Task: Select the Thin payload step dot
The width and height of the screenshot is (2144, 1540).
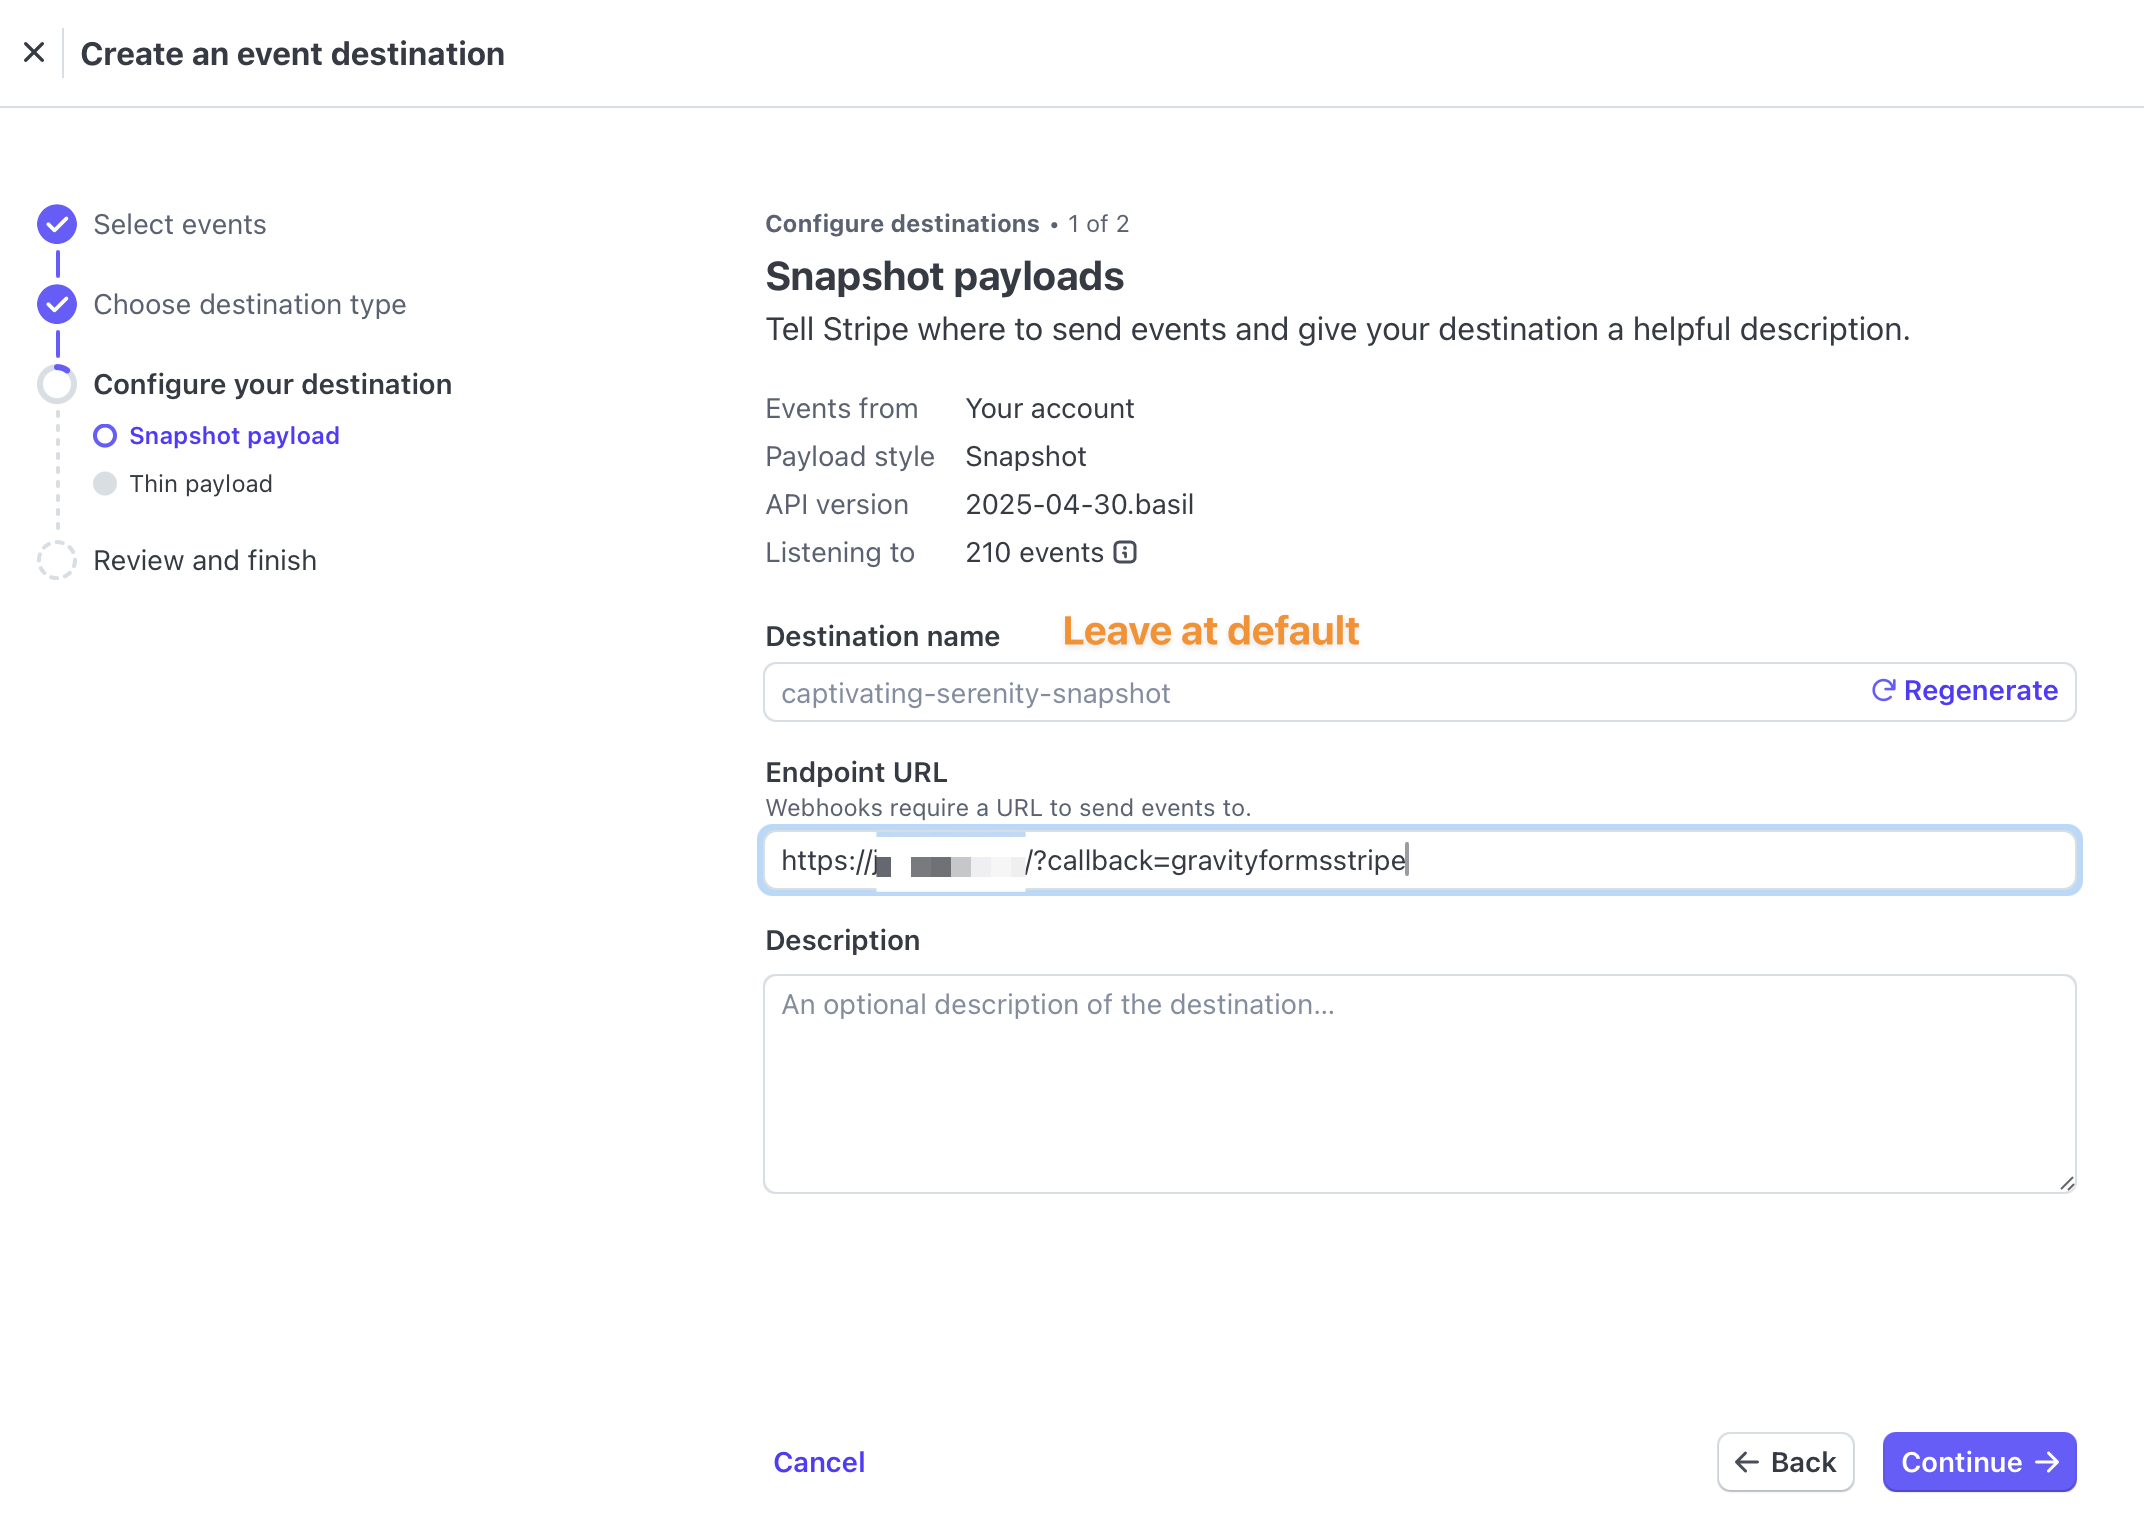Action: coord(105,484)
